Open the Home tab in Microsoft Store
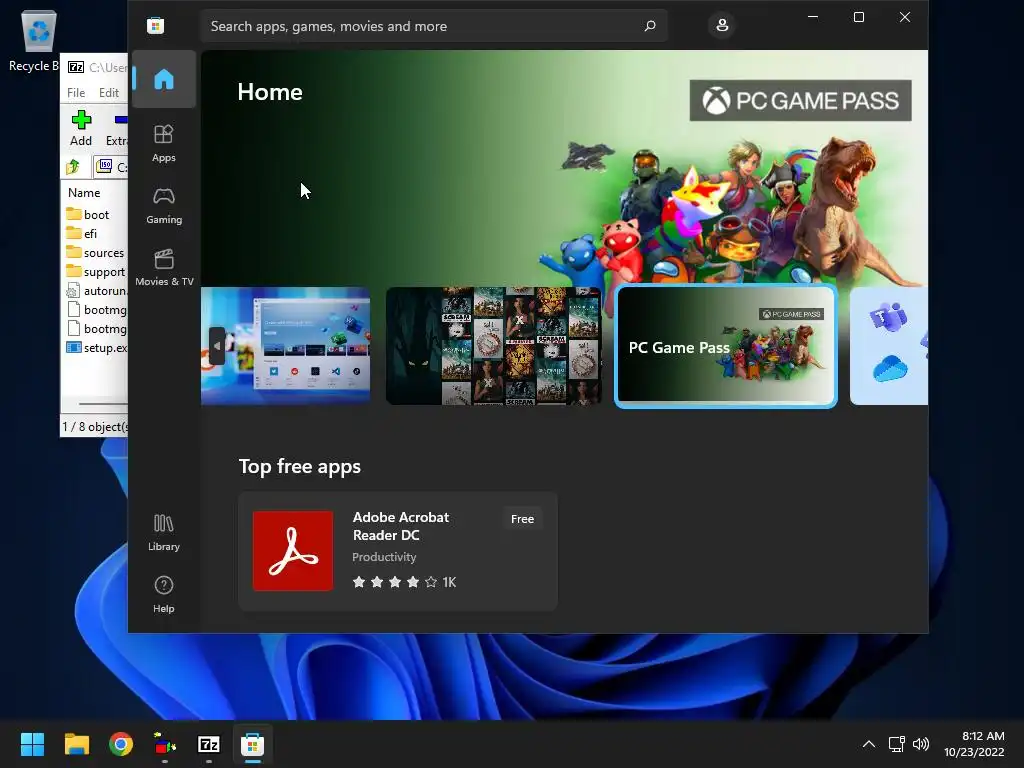The height and width of the screenshot is (768, 1024). tap(164, 79)
